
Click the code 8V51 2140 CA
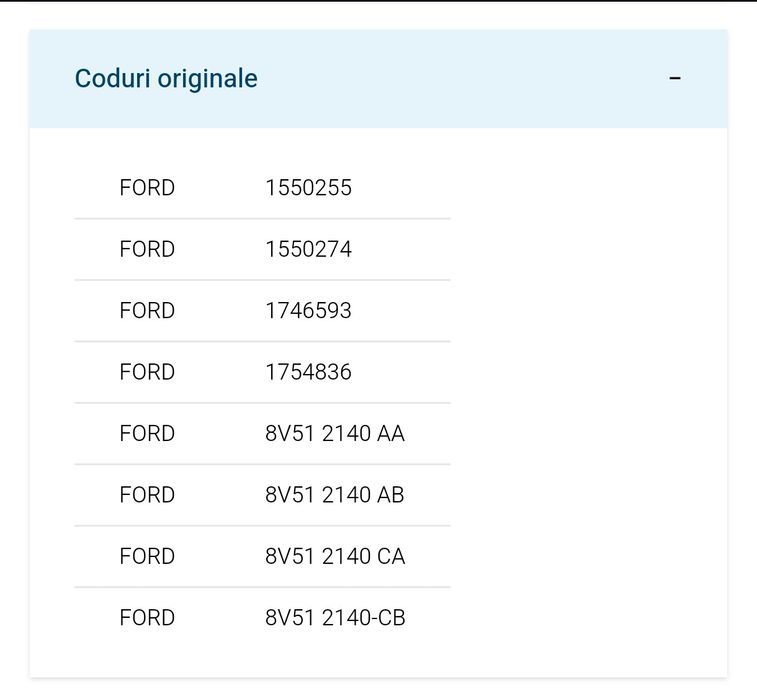335,556
